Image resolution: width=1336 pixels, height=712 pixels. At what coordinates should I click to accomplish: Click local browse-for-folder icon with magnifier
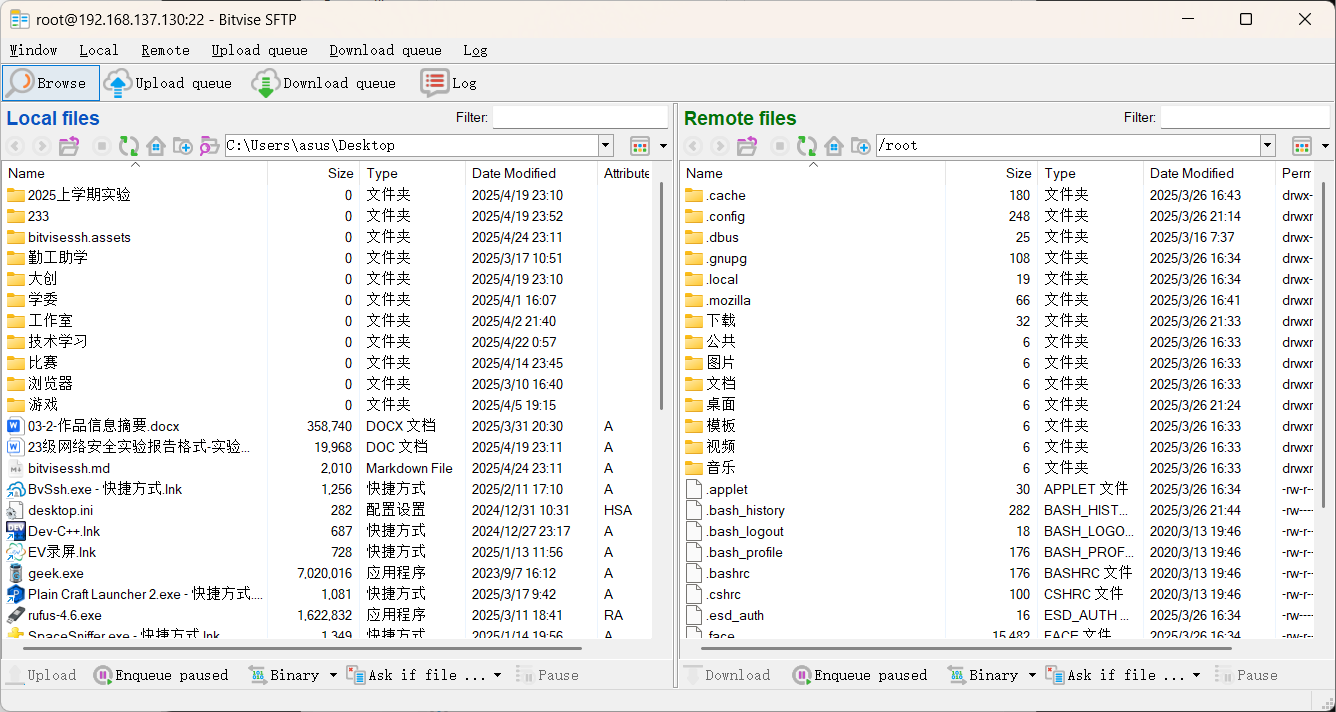(x=208, y=146)
